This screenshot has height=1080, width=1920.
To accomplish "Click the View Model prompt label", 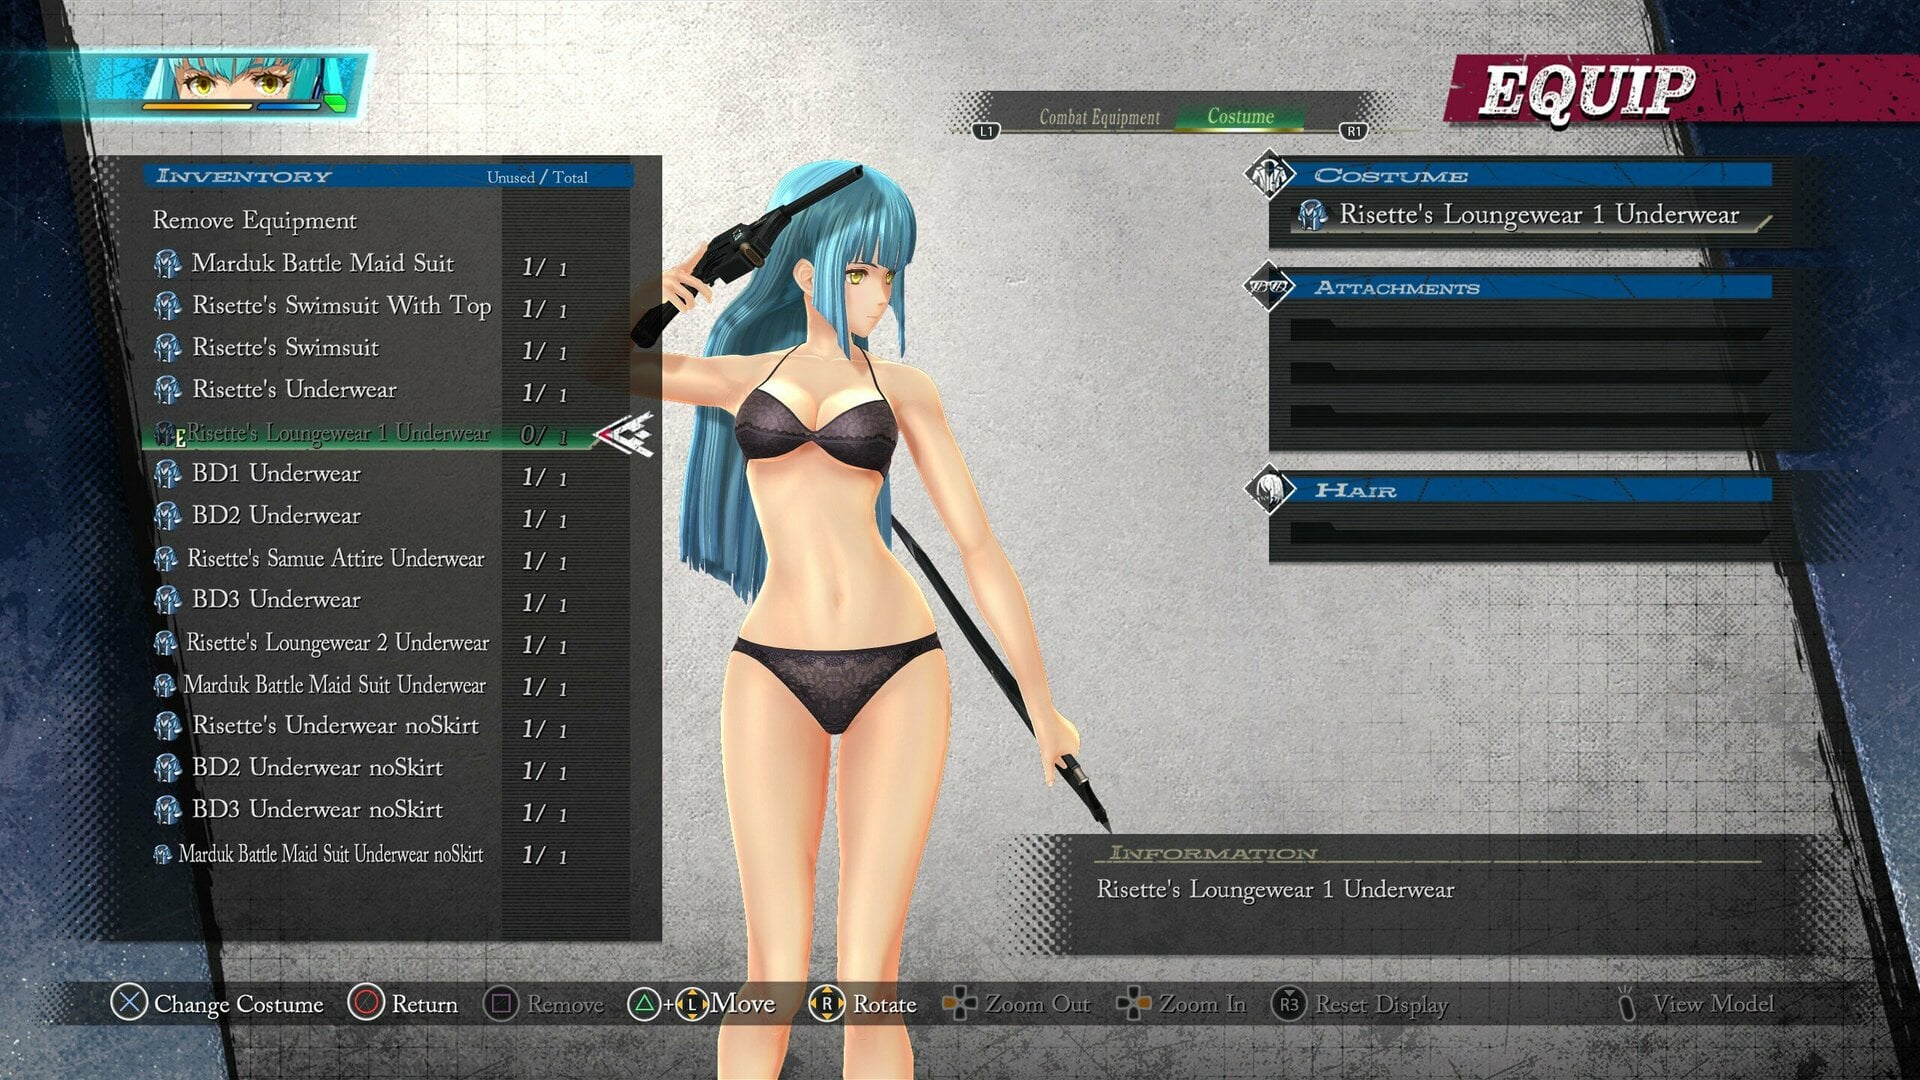I will [1713, 1003].
